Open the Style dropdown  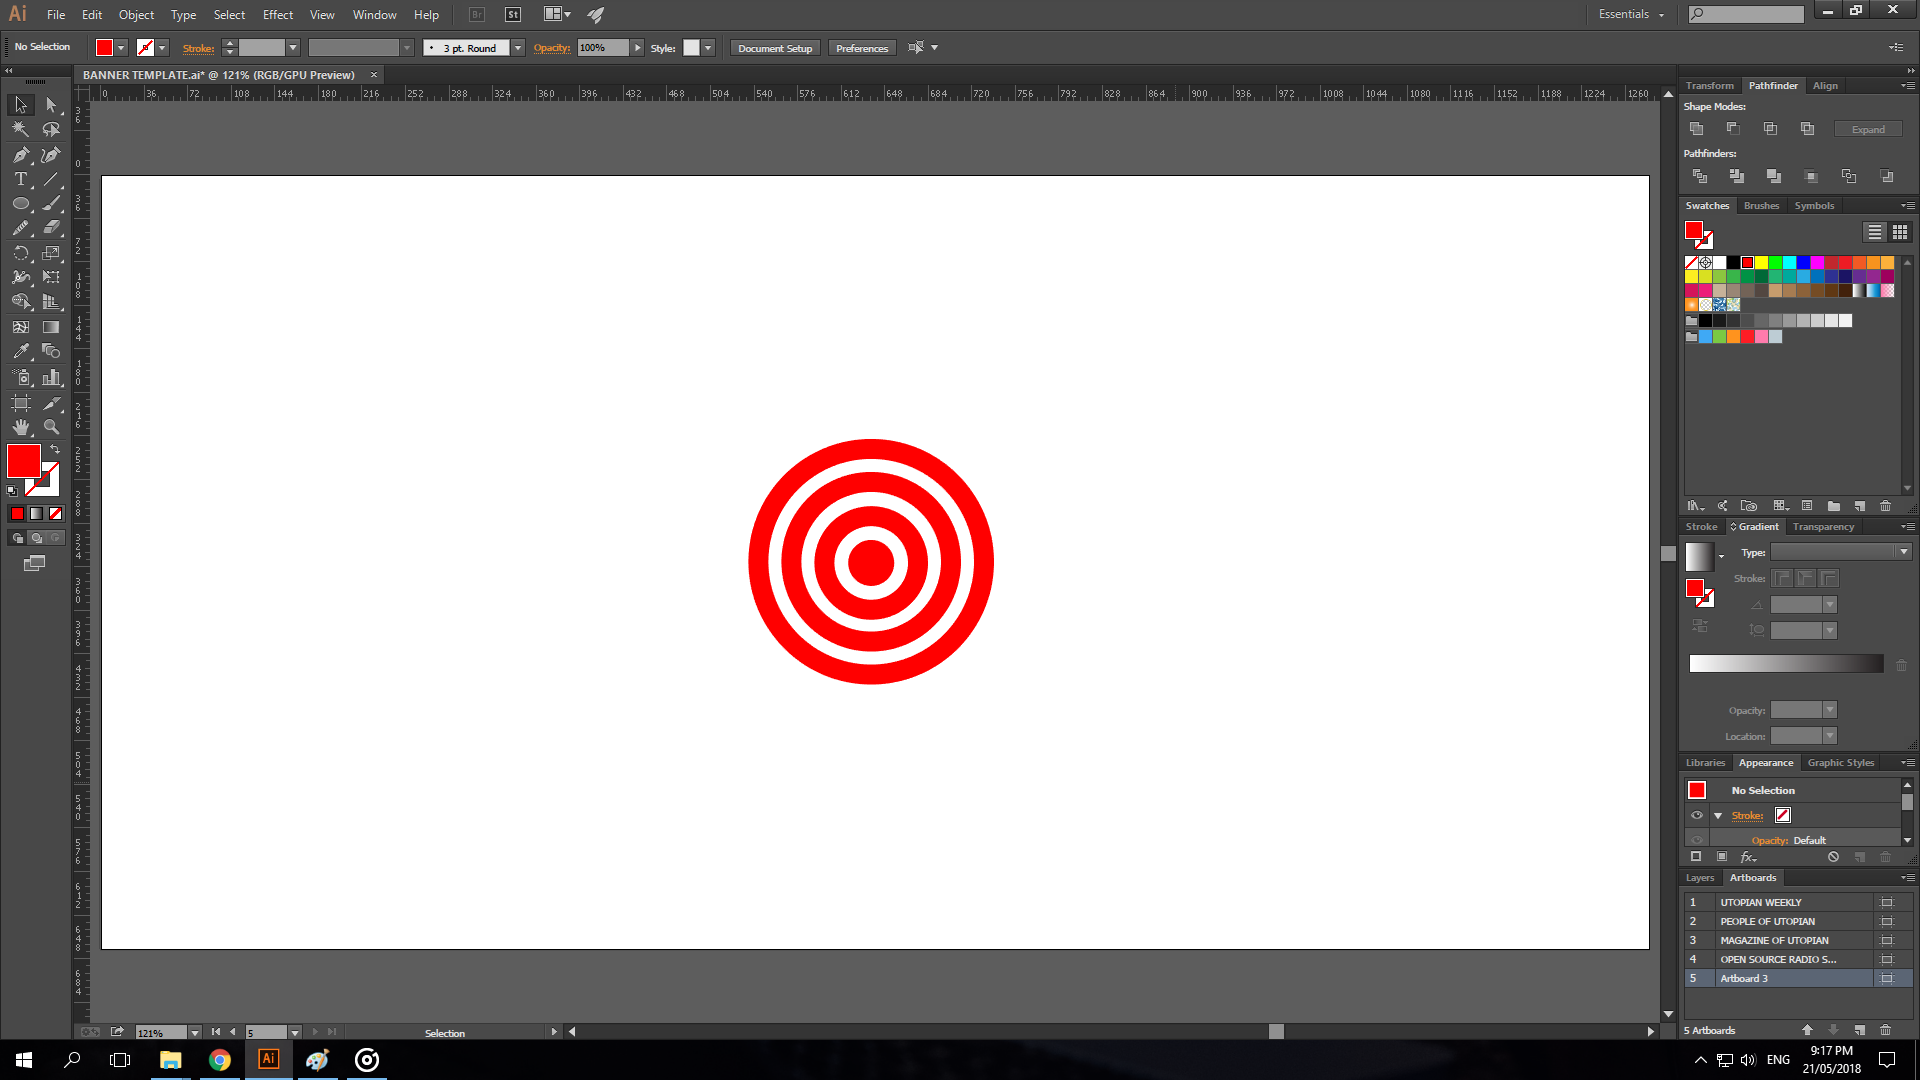pos(708,48)
